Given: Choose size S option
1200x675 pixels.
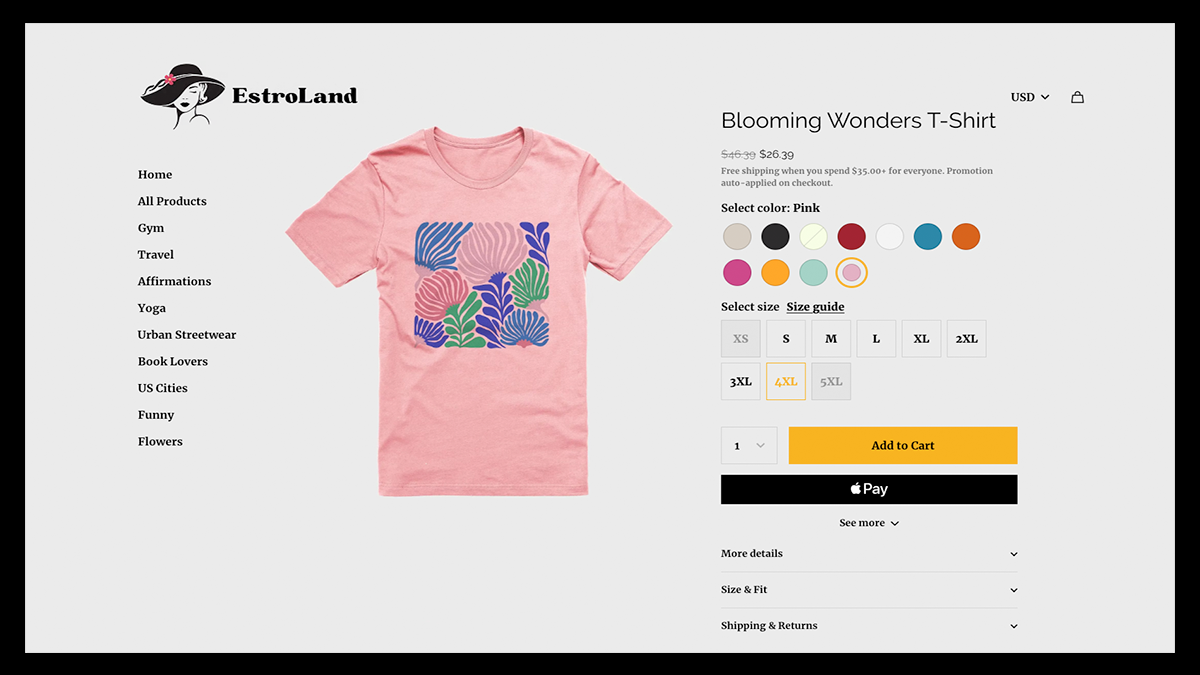Looking at the screenshot, I should (x=786, y=339).
